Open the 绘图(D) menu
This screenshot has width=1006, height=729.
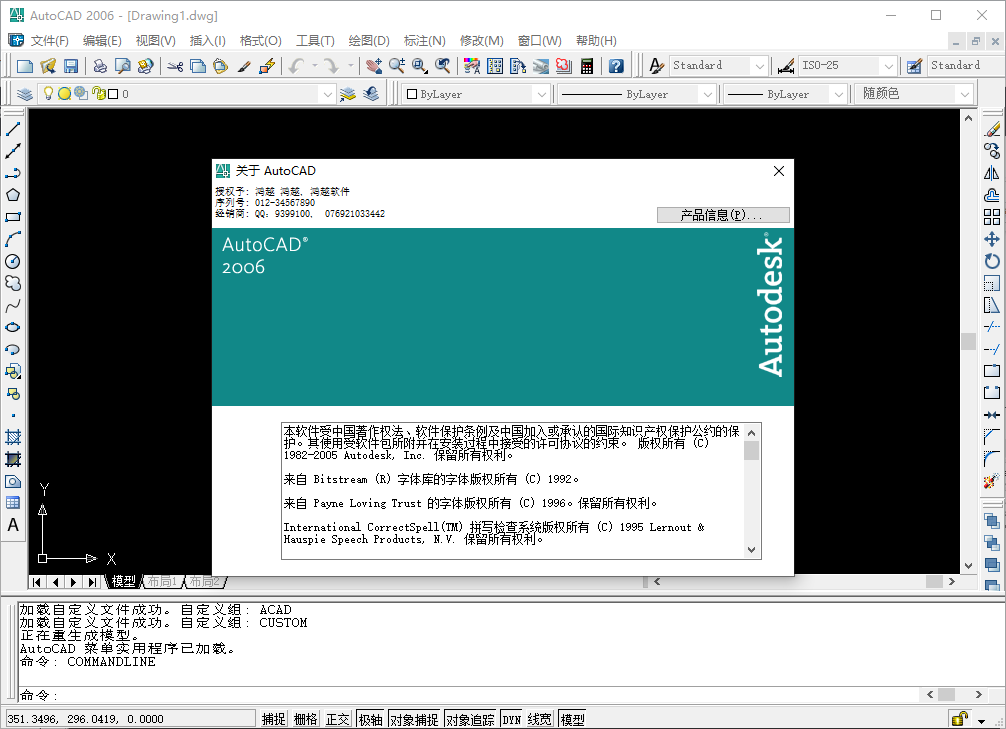[x=369, y=41]
